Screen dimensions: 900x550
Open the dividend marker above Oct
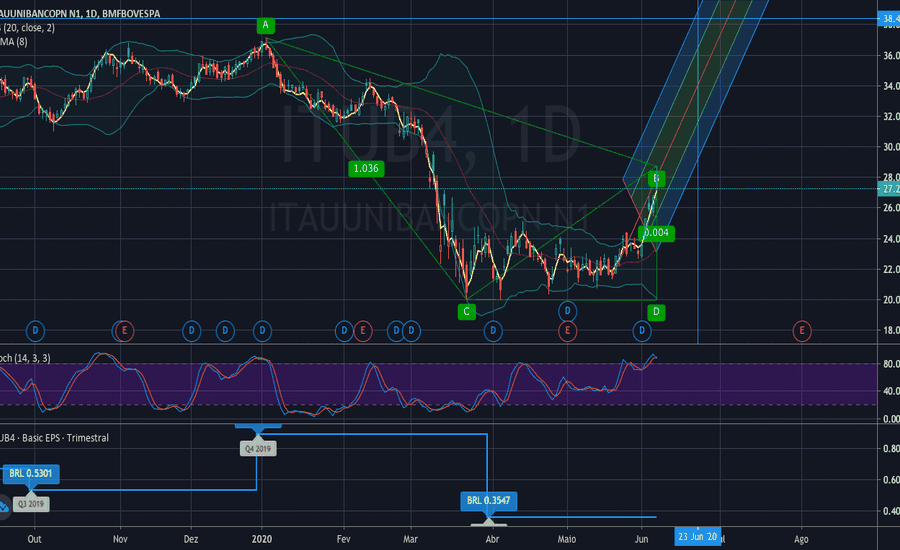35,331
